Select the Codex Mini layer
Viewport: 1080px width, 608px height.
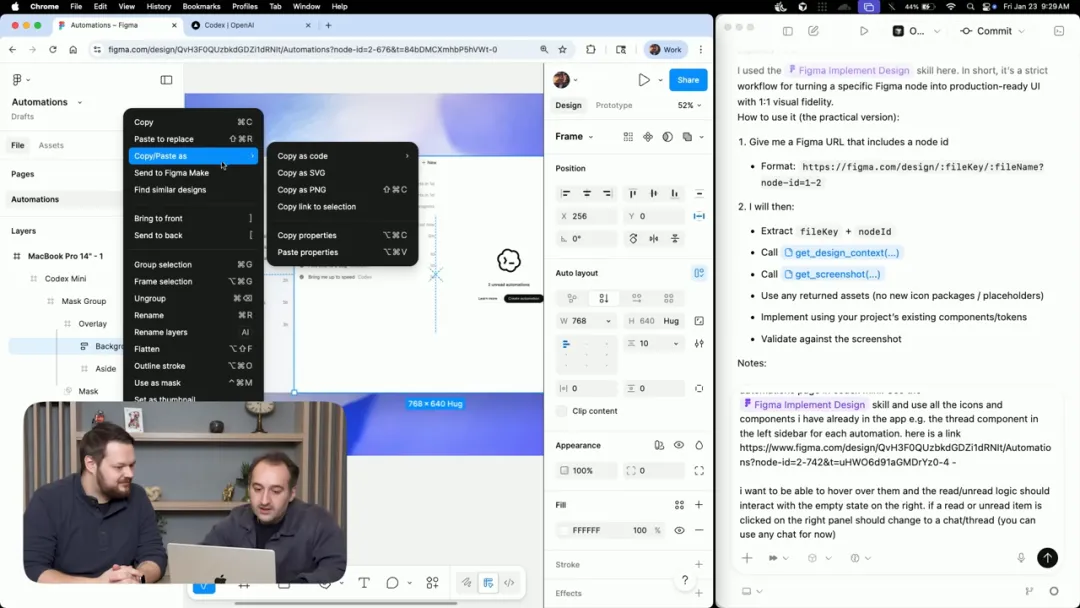pyautogui.click(x=65, y=279)
